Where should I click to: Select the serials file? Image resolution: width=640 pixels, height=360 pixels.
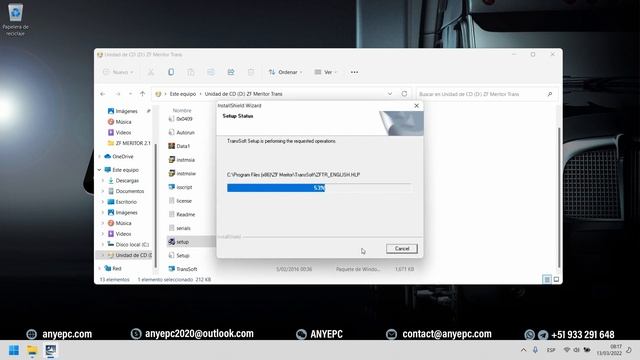(183, 228)
